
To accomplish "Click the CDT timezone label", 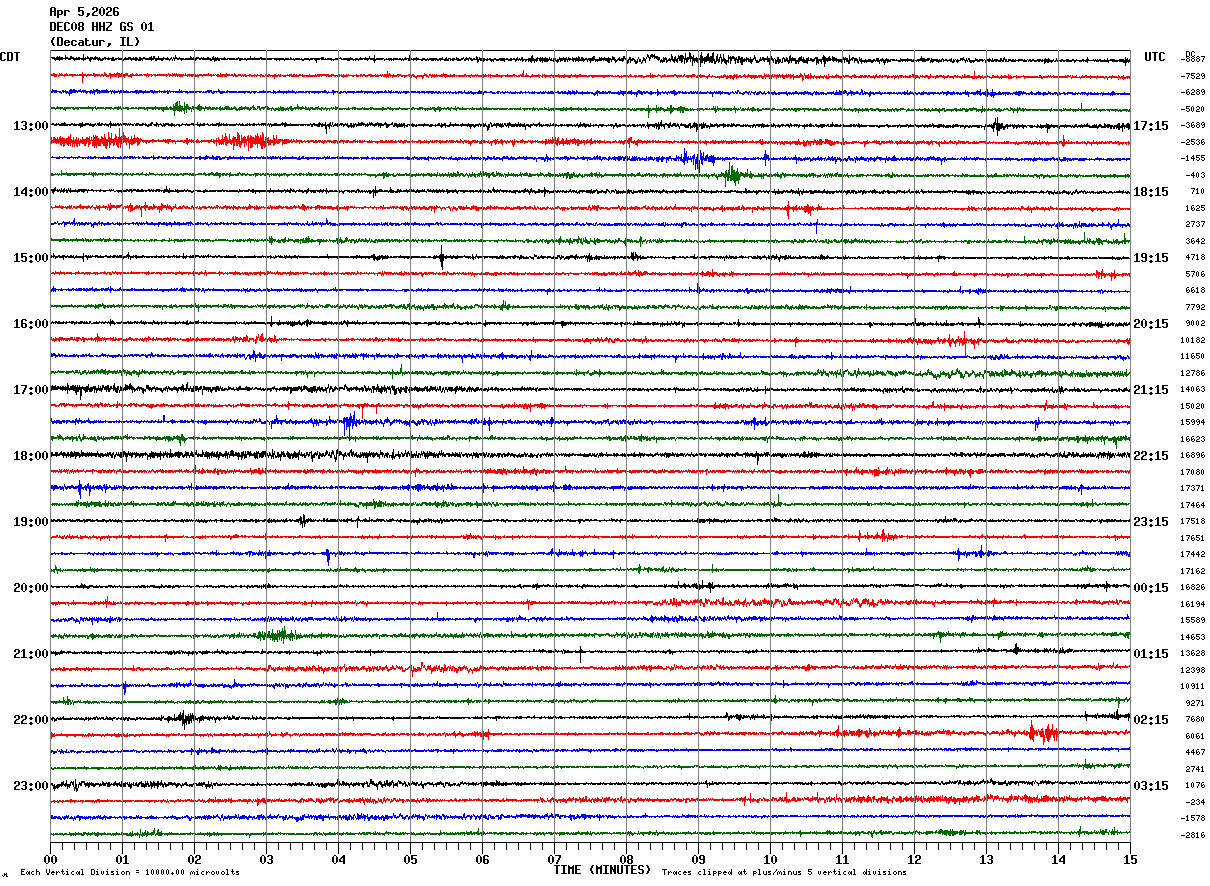I will point(10,57).
